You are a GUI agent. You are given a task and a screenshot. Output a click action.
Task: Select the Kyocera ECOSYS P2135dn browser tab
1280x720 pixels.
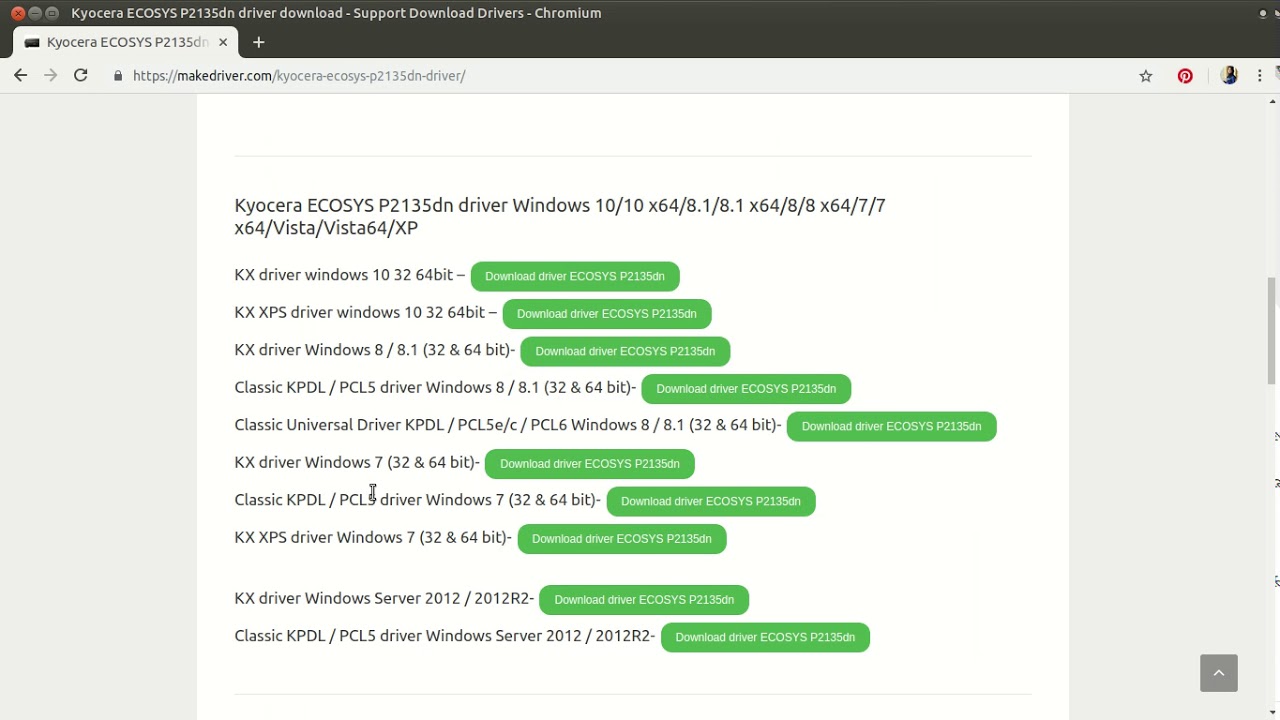[126, 42]
